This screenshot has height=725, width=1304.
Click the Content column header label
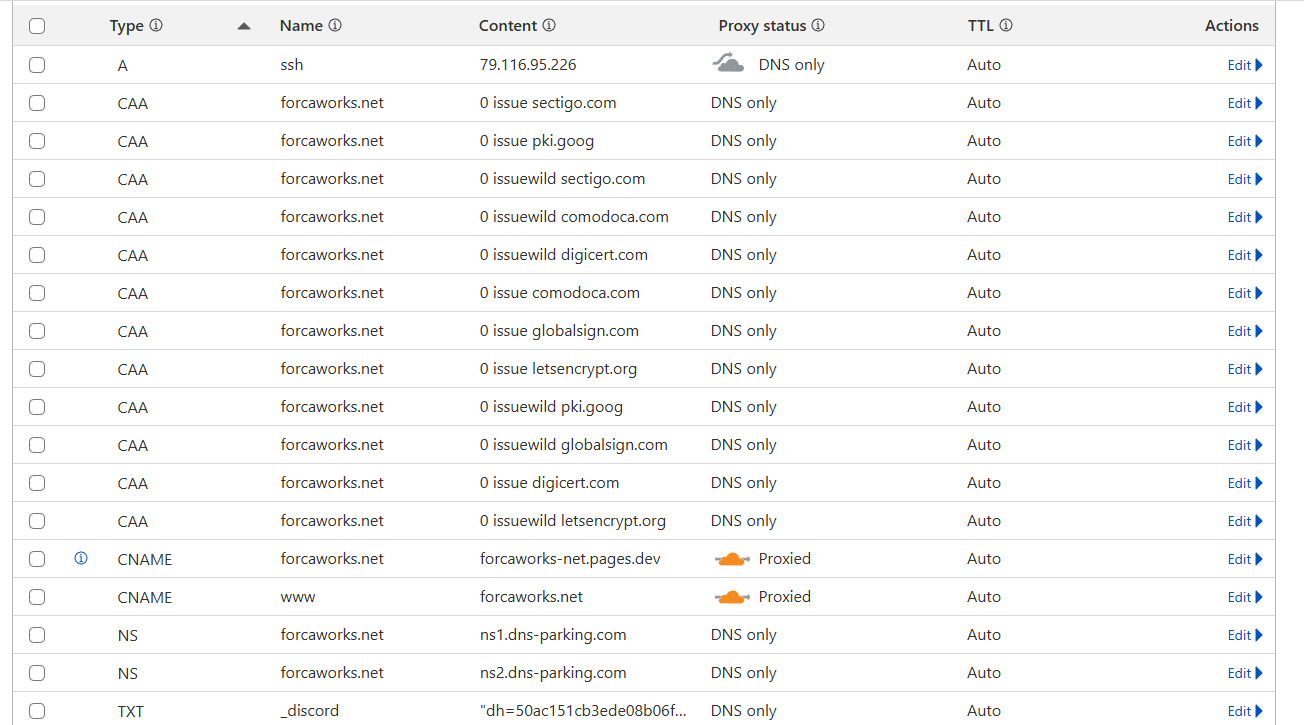[508, 26]
